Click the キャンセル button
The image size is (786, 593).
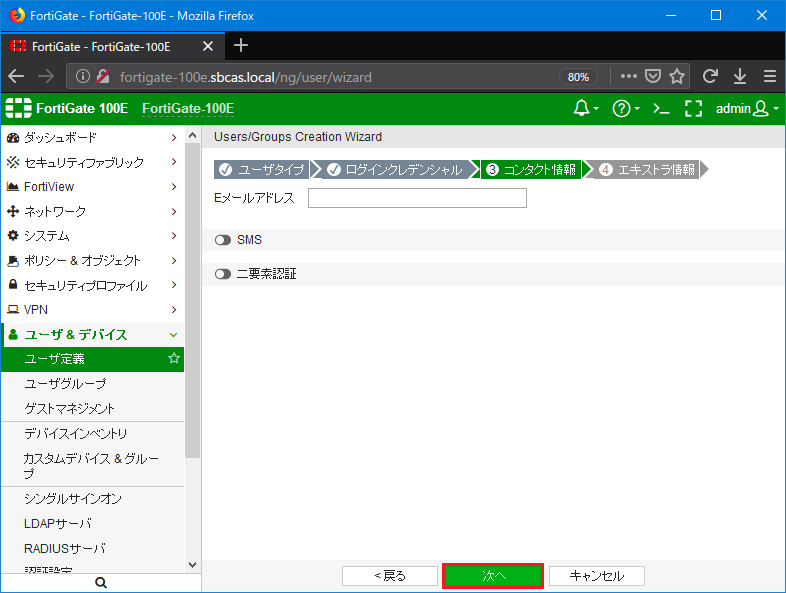pos(597,575)
